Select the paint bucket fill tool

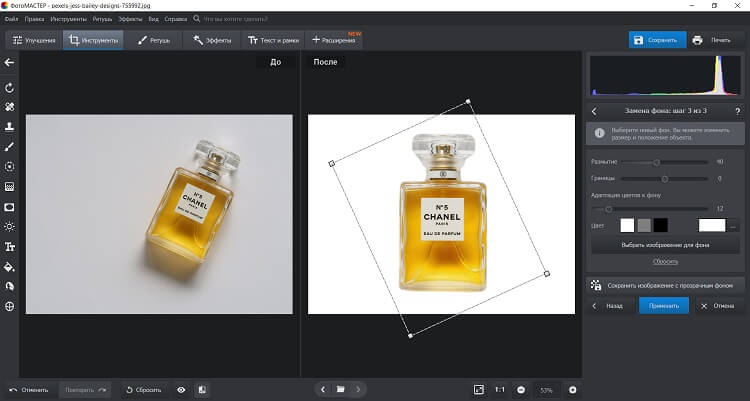pyautogui.click(x=10, y=267)
